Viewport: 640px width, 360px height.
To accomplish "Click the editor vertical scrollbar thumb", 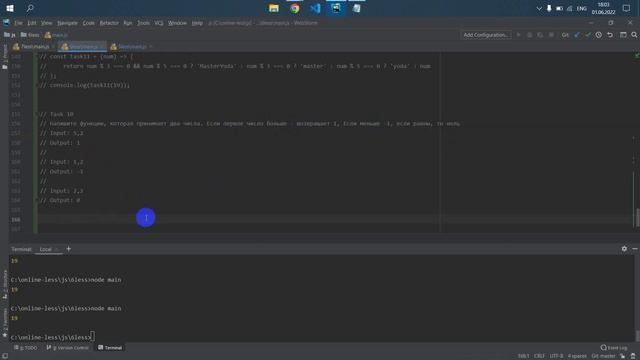I will click(x=637, y=218).
